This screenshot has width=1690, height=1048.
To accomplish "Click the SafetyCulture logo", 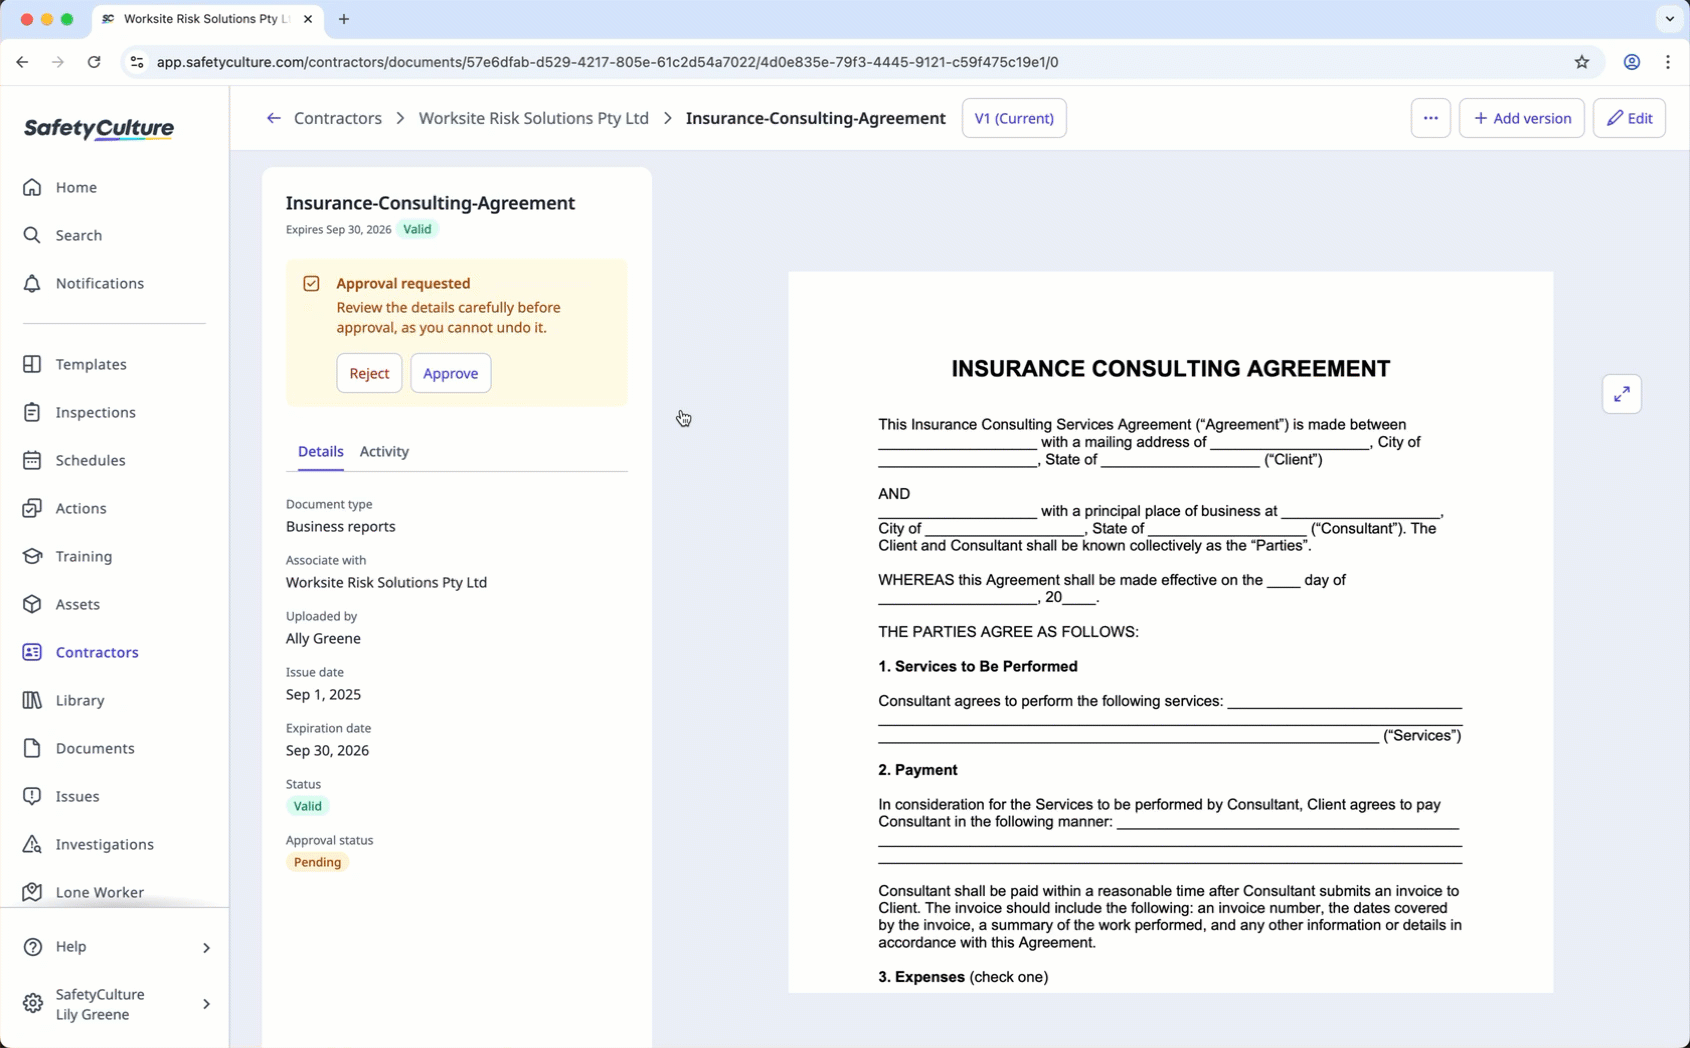I will tap(99, 128).
